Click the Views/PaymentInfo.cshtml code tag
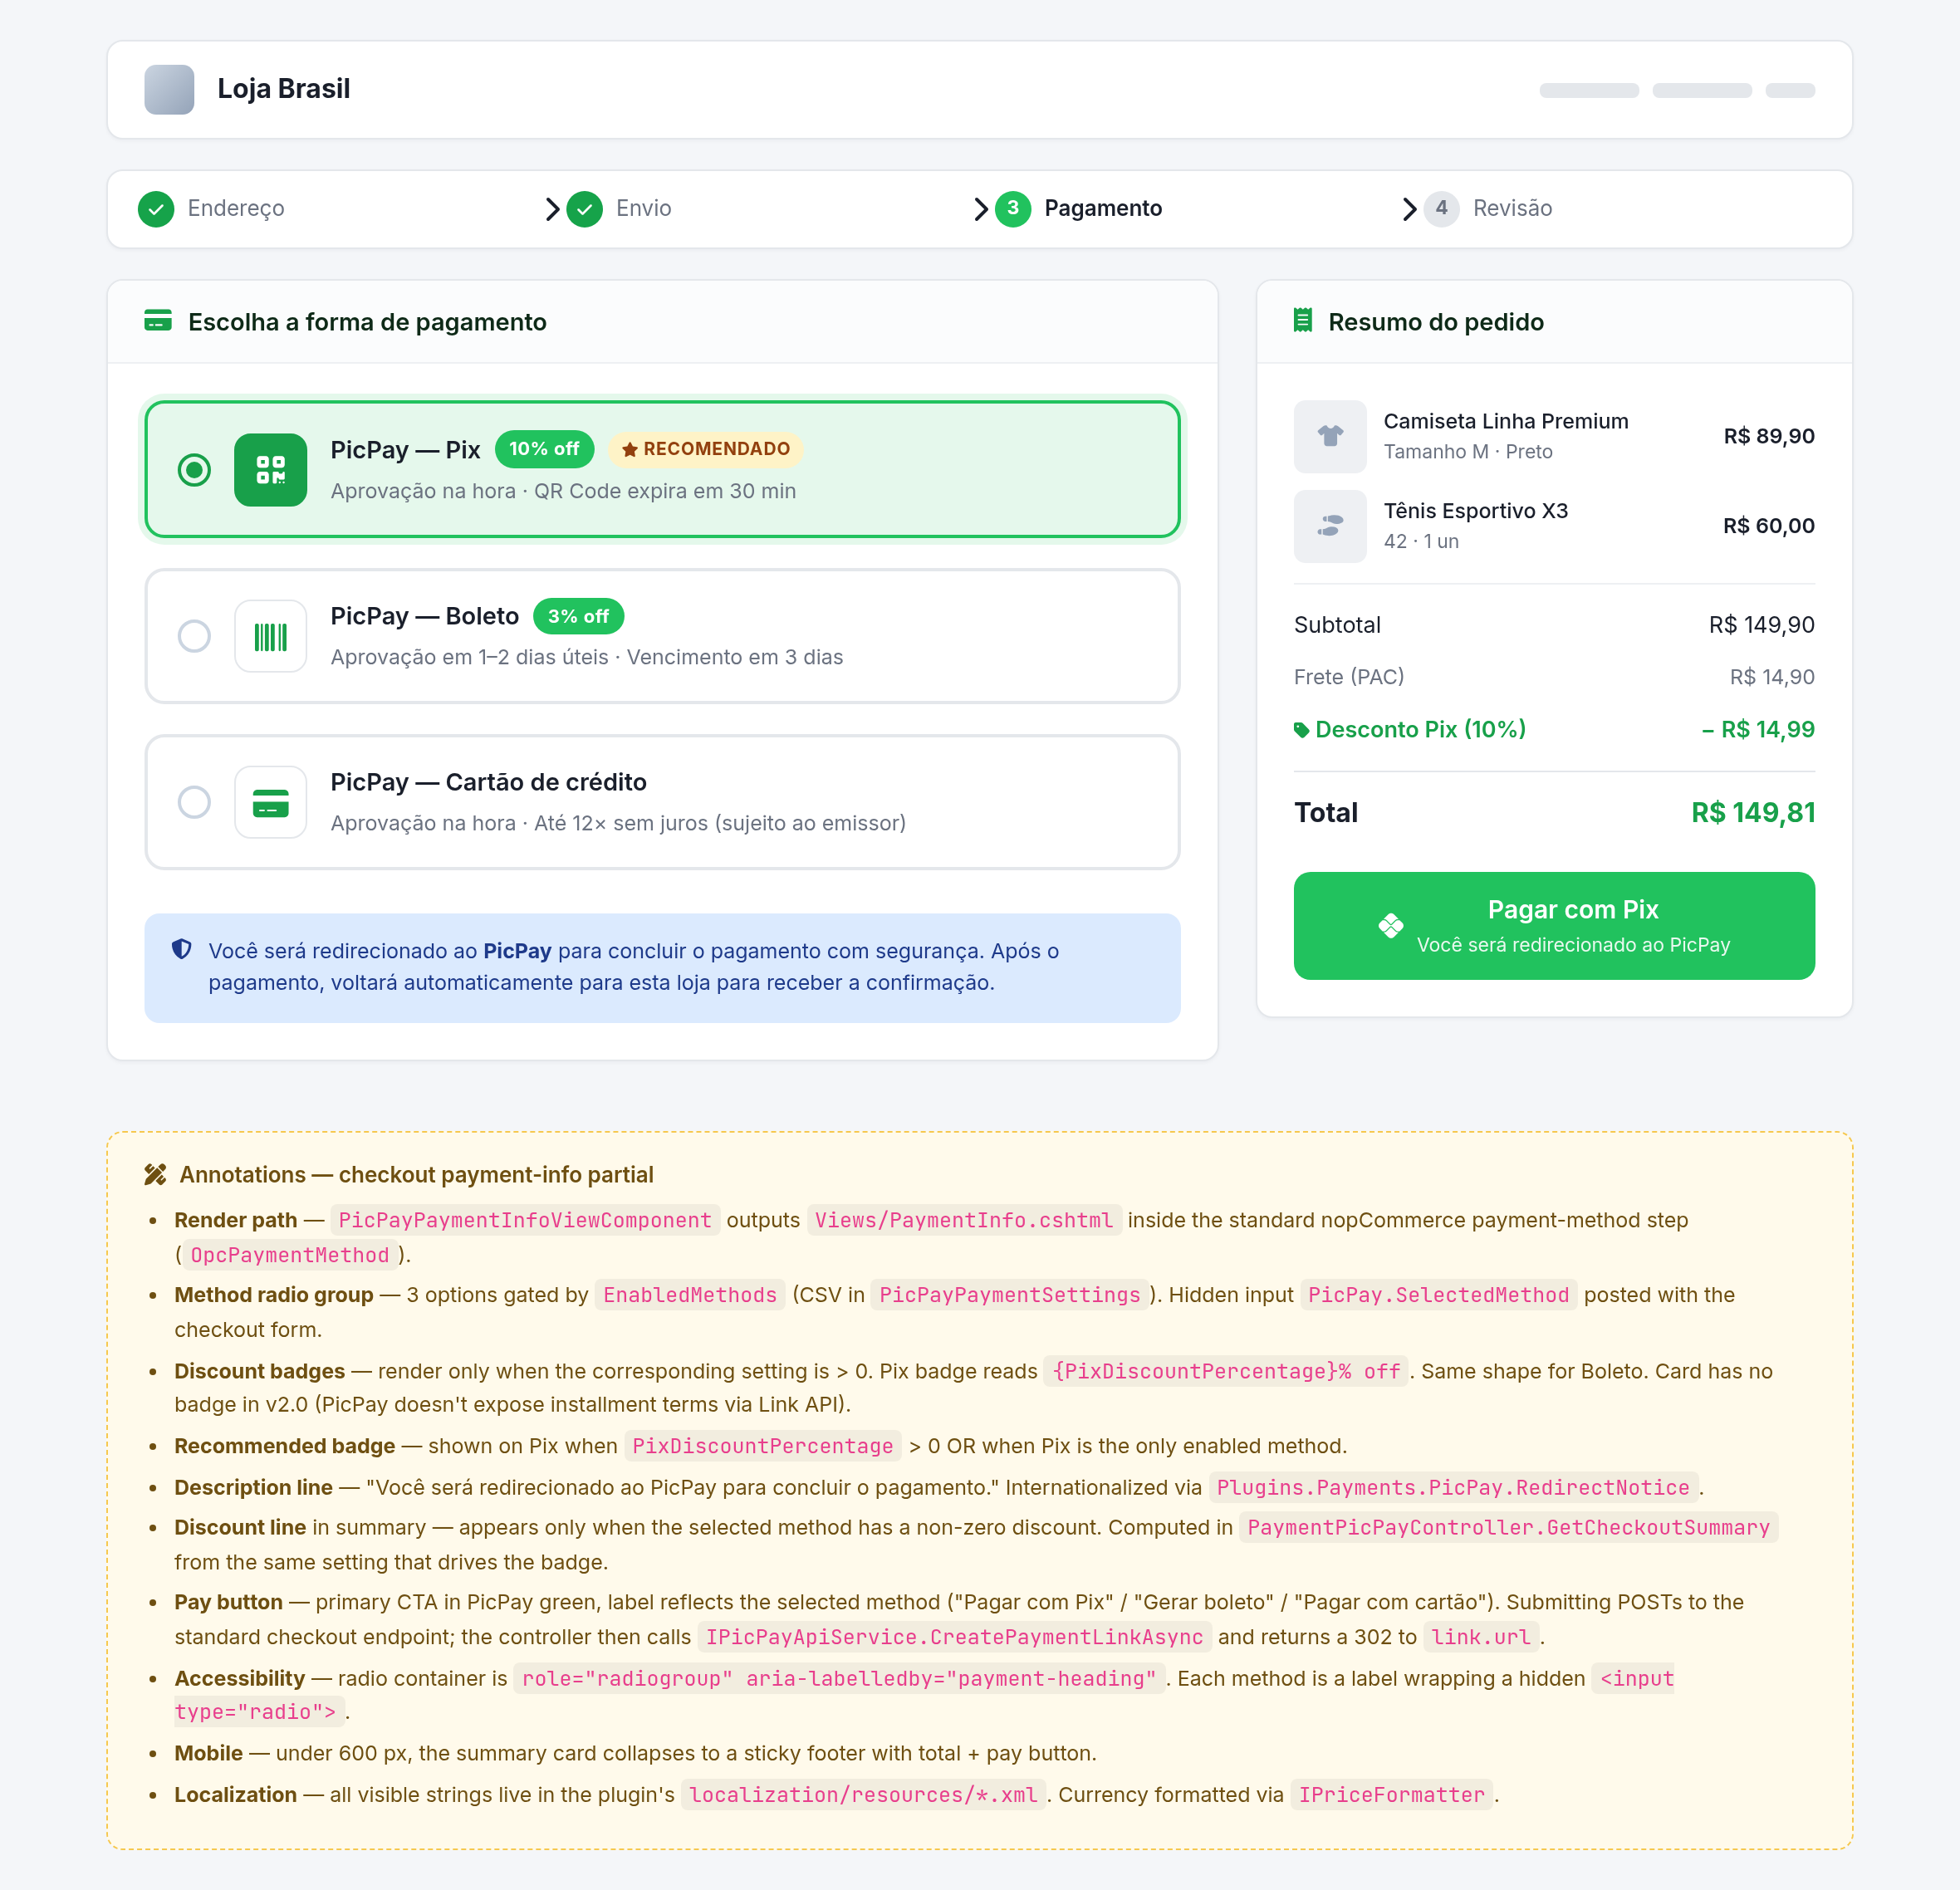This screenshot has height=1890, width=1960. pos(964,1220)
